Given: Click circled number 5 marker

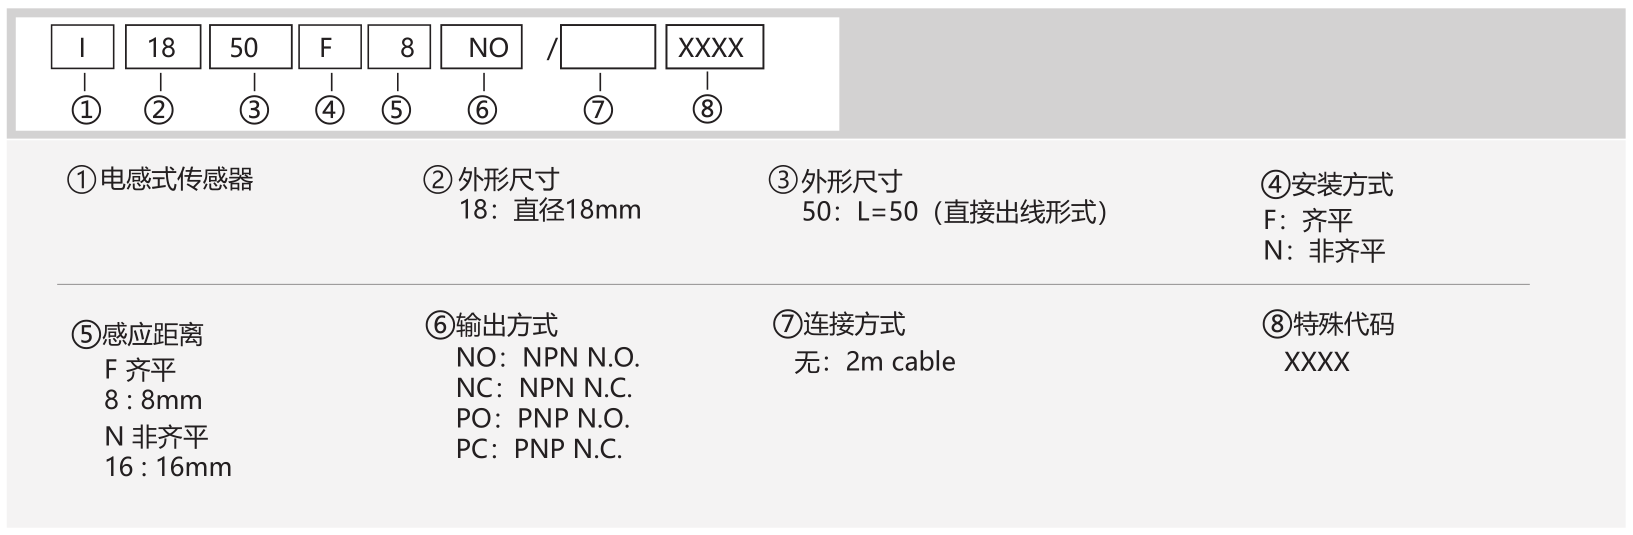Looking at the screenshot, I should coord(397,108).
